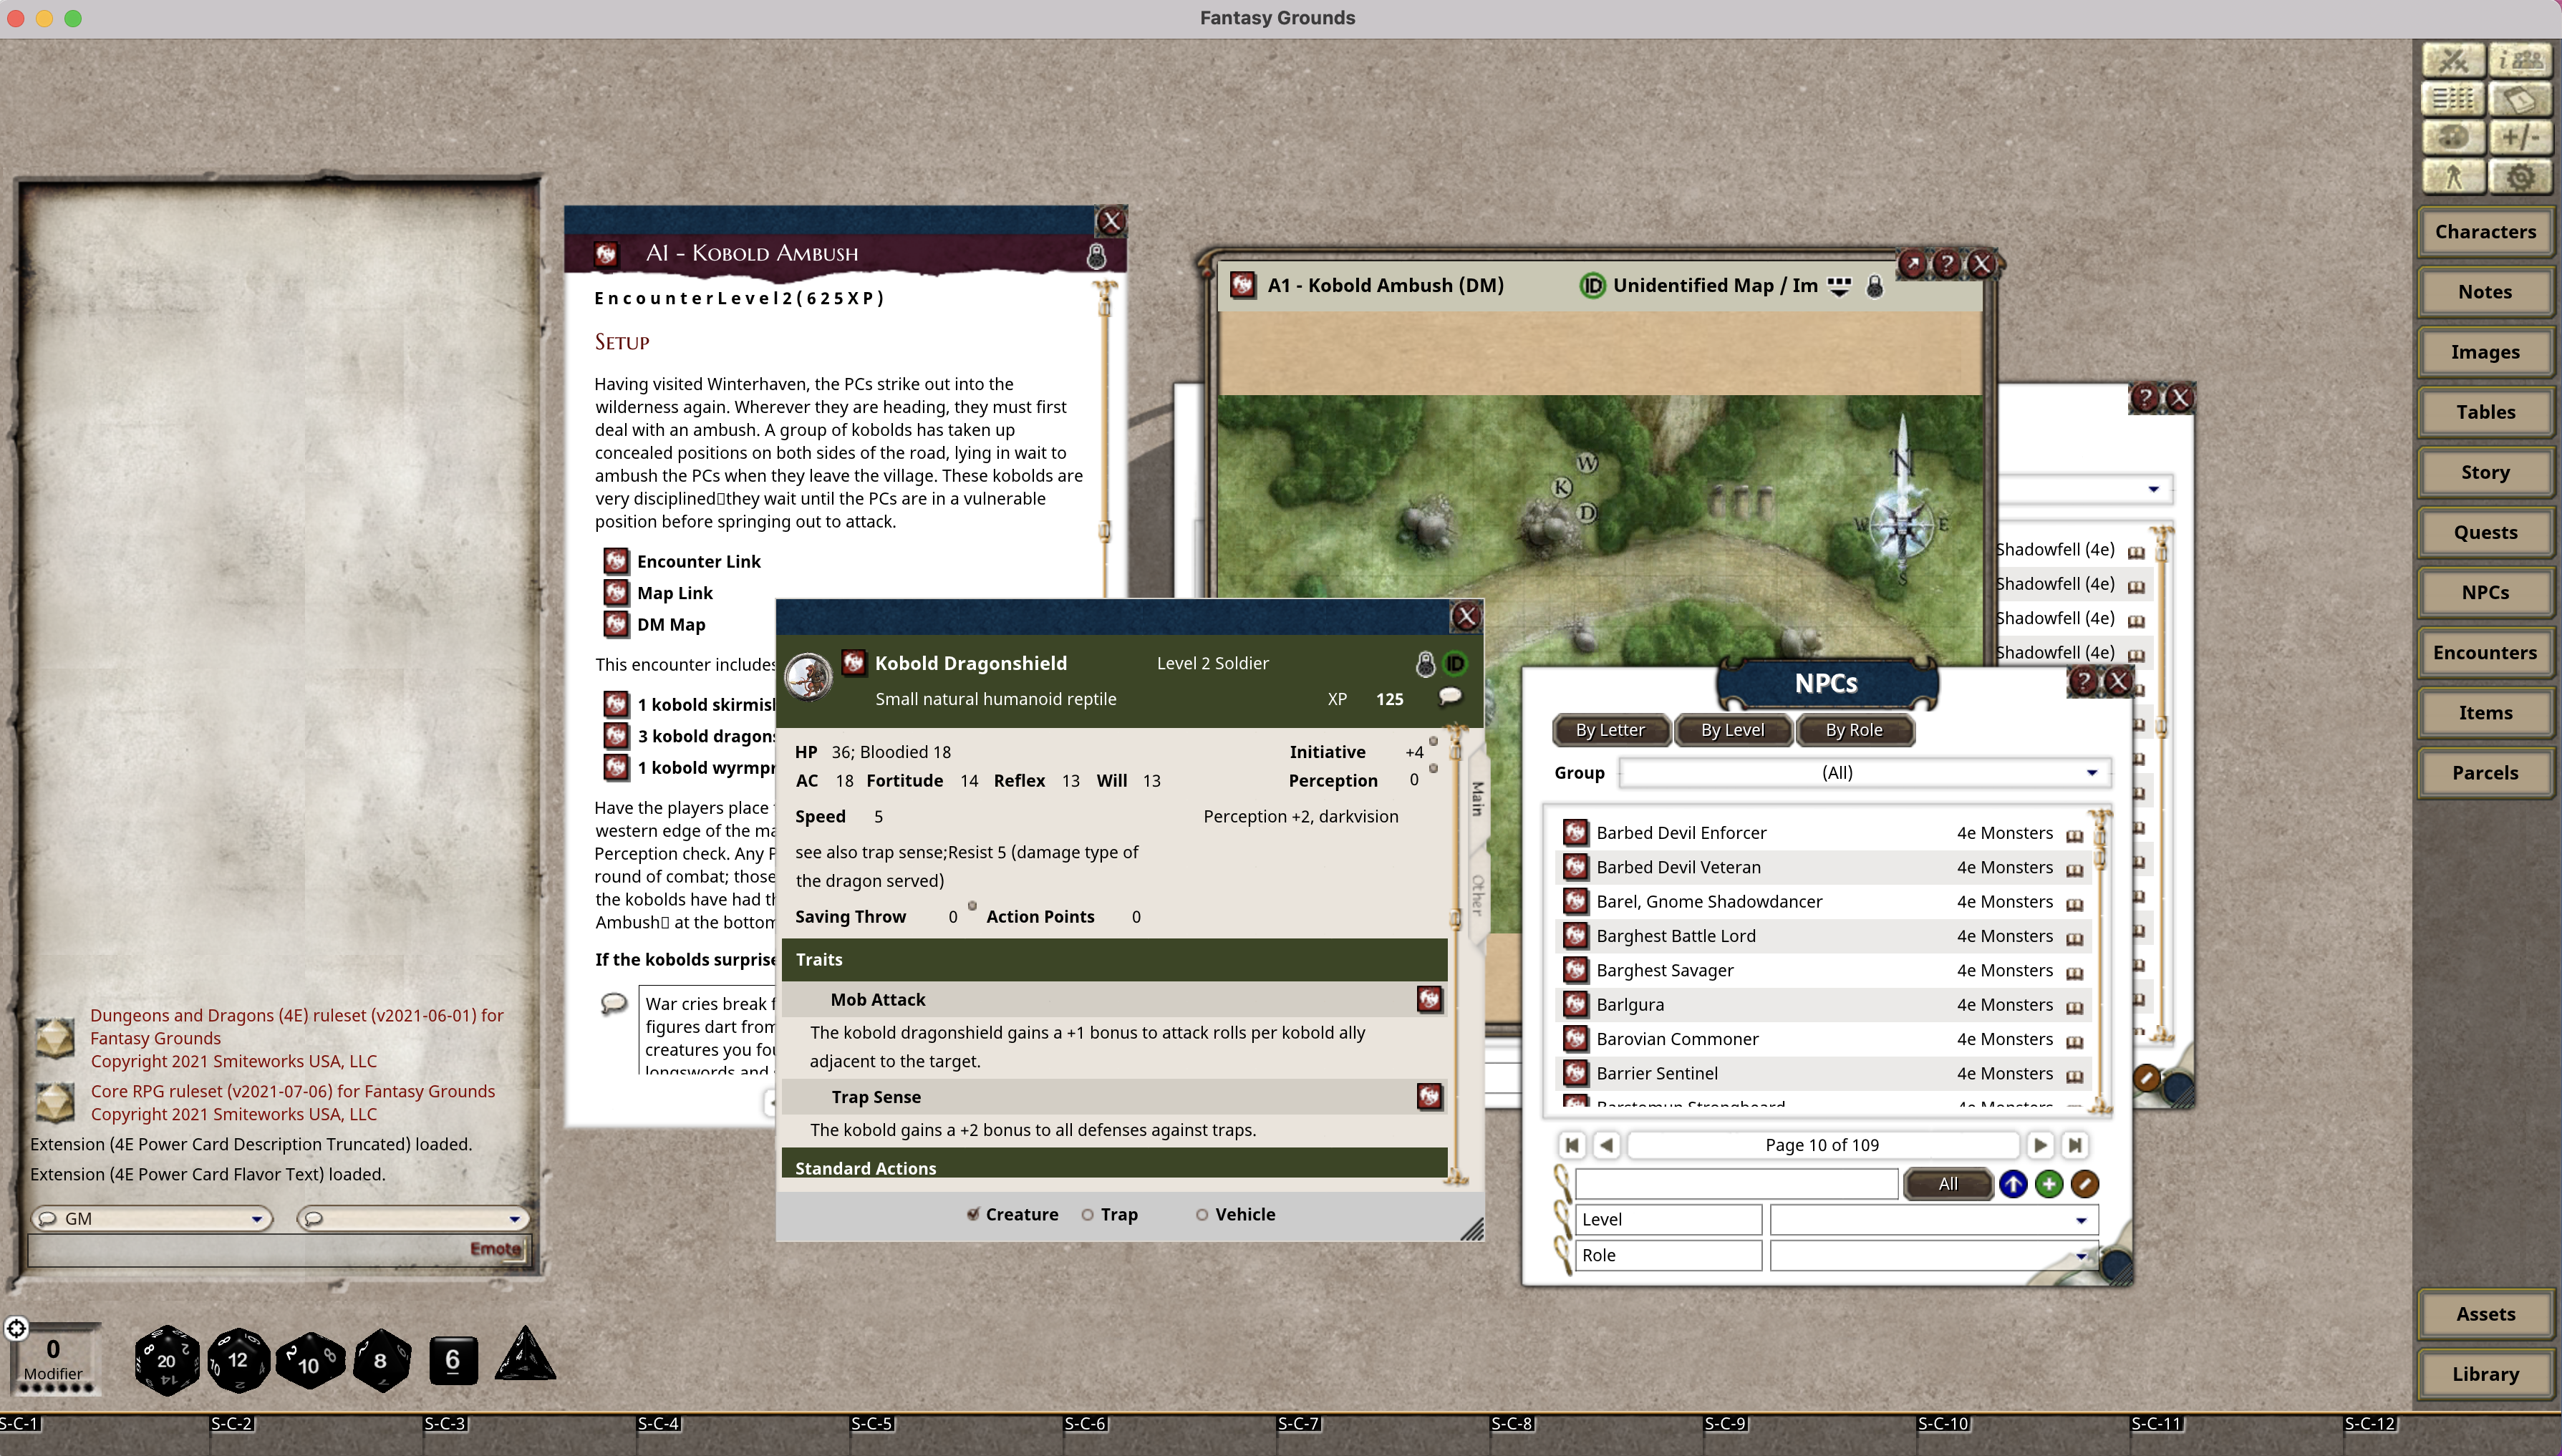
Task: Jump to last page in NPCs list
Action: pyautogui.click(x=2075, y=1145)
